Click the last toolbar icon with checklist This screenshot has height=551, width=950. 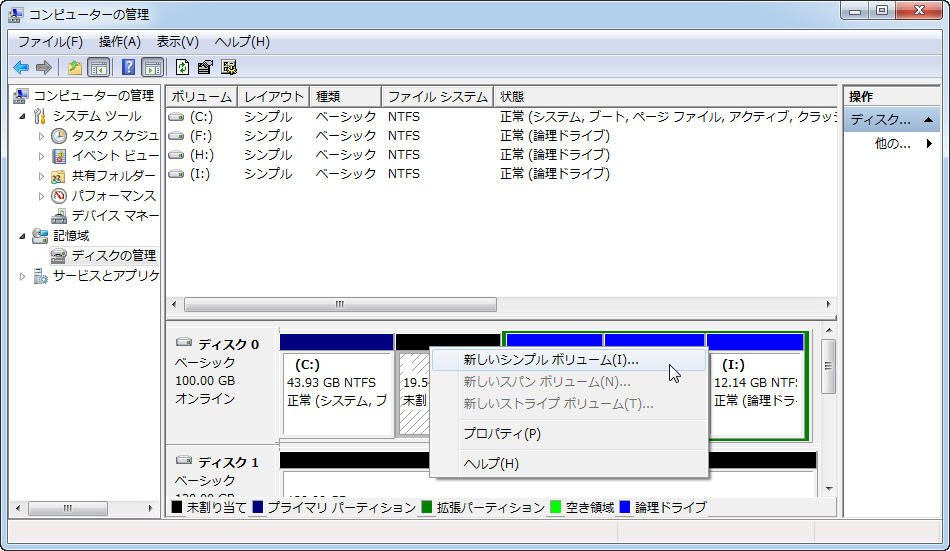(229, 67)
